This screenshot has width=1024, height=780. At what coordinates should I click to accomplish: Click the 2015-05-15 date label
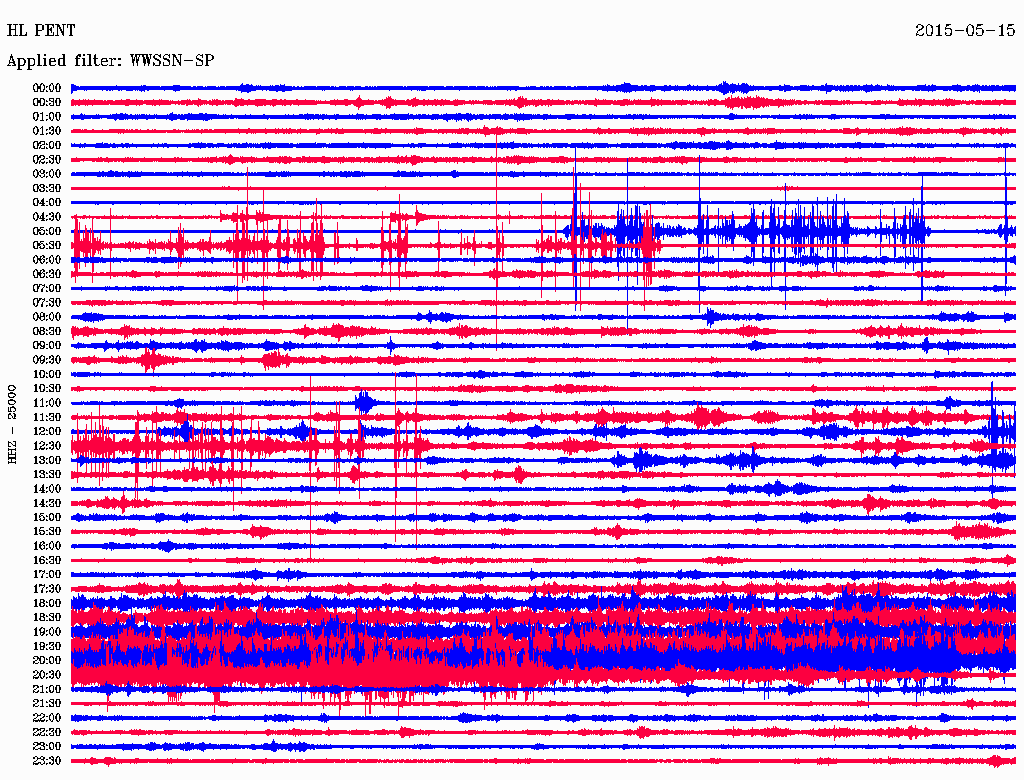tap(965, 31)
